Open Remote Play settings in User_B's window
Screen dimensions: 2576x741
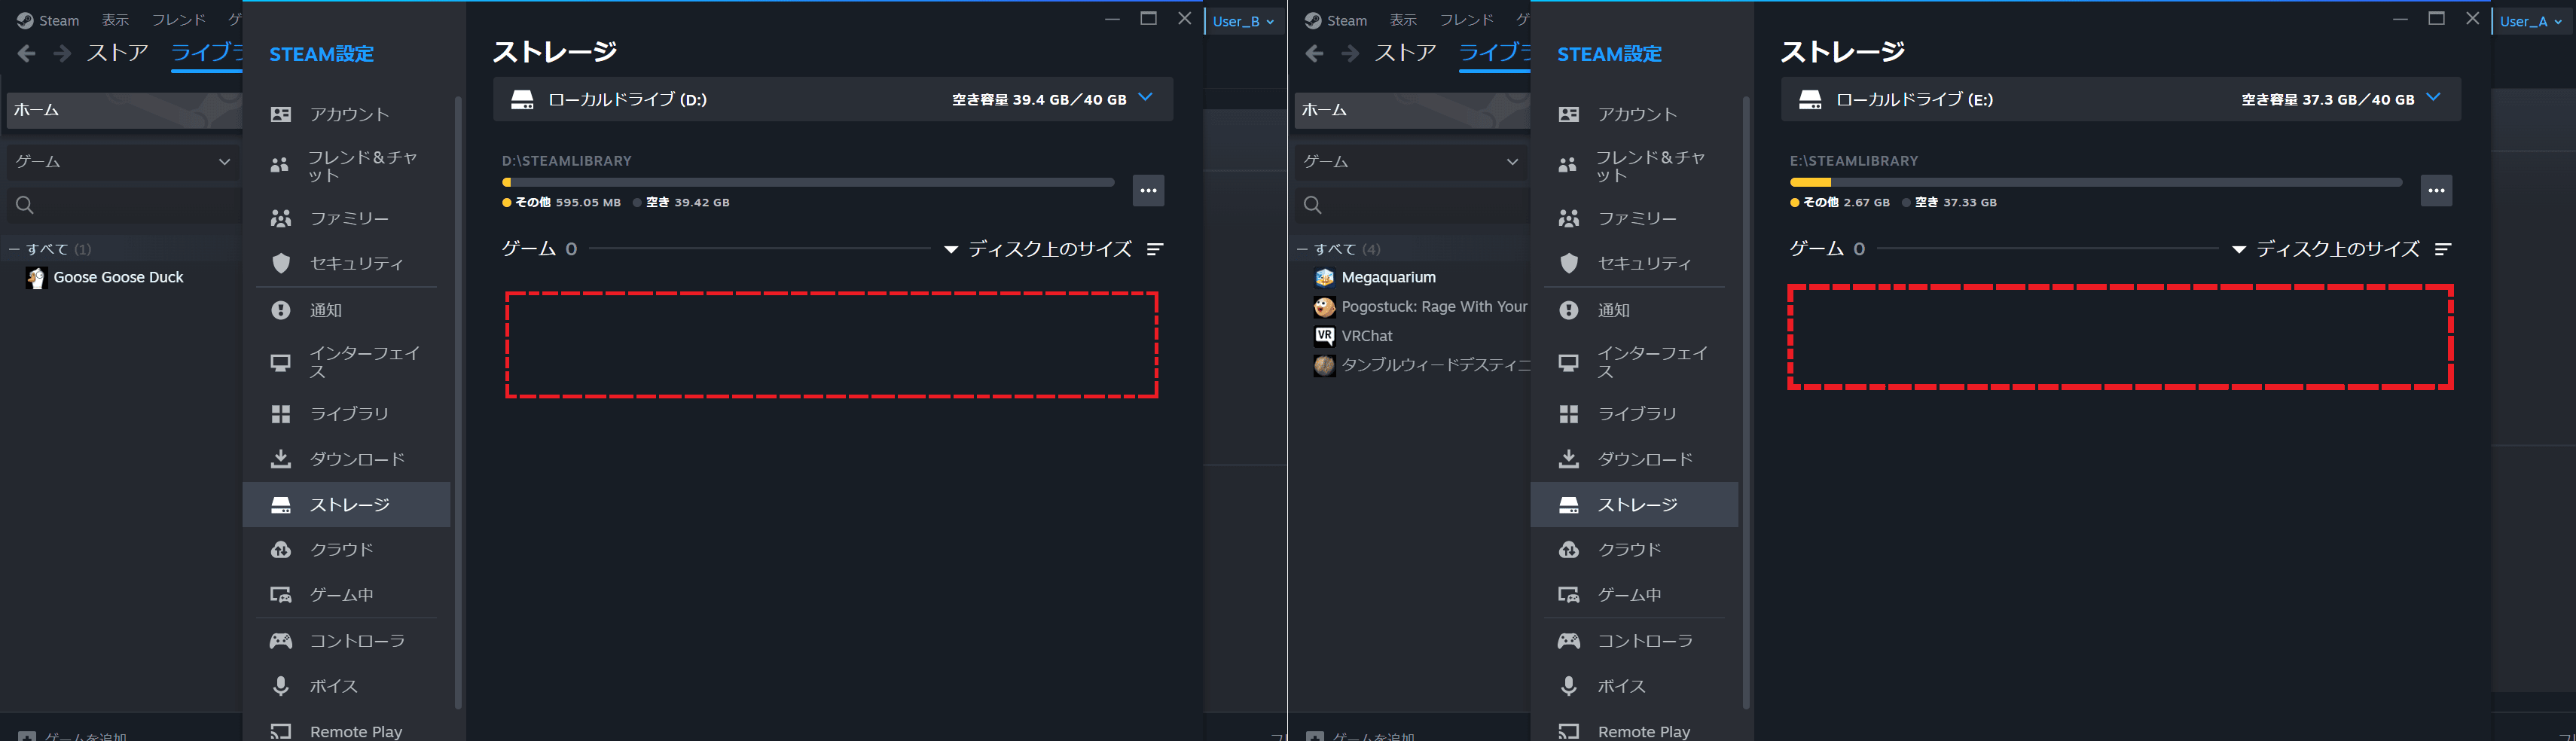click(x=346, y=731)
